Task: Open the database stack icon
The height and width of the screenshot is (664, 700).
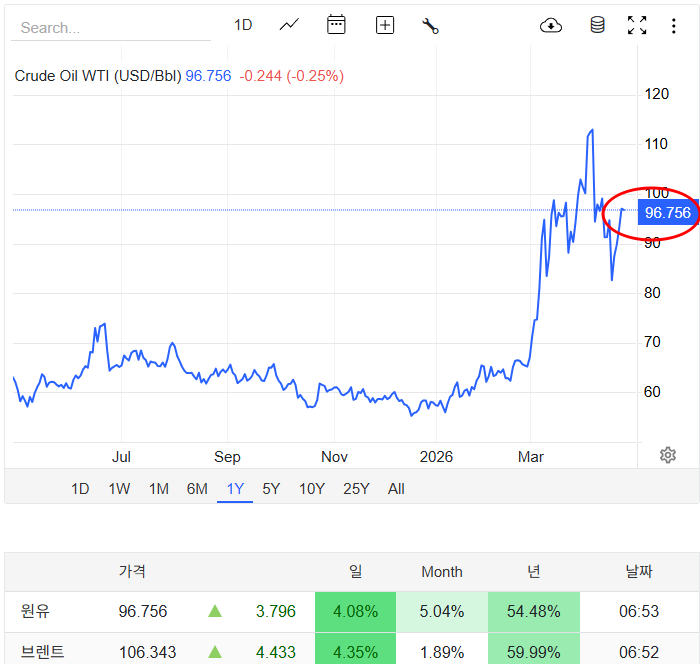Action: (x=597, y=25)
